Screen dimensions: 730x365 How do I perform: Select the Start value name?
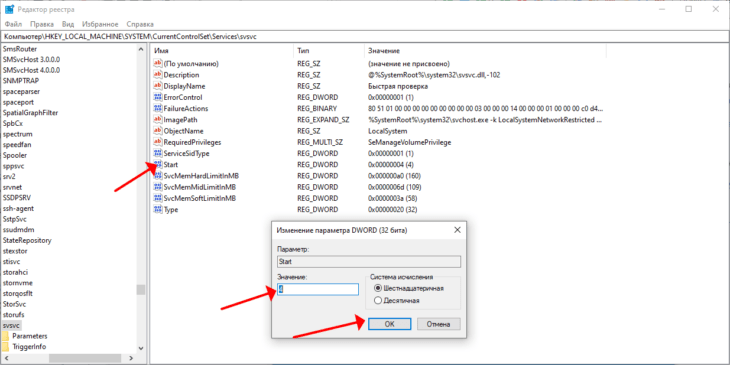click(170, 165)
